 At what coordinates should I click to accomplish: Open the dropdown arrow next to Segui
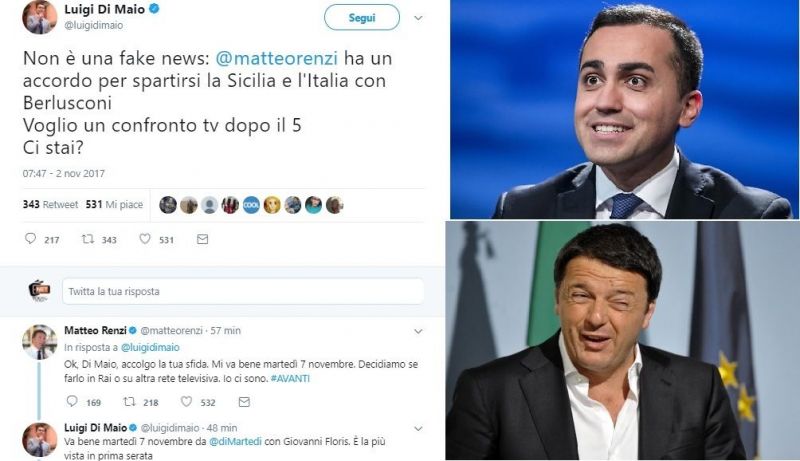[x=418, y=18]
